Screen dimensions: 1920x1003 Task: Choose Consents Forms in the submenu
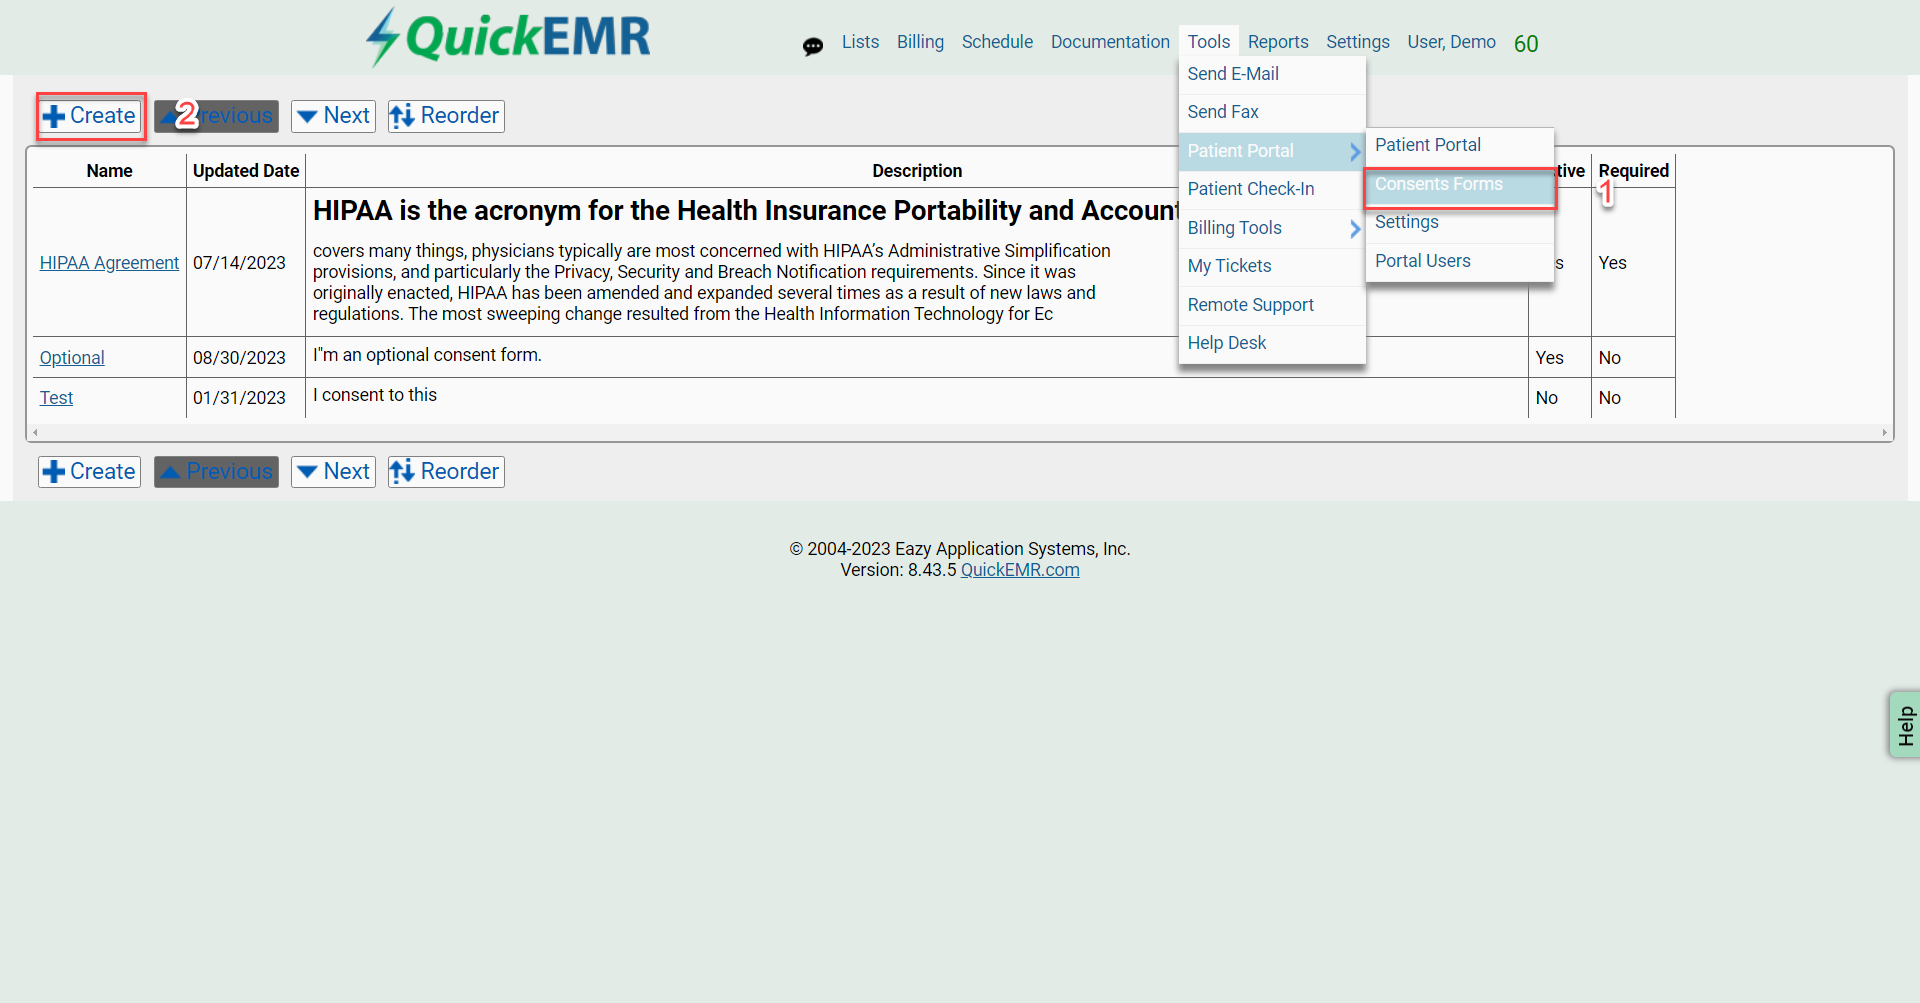coord(1459,185)
